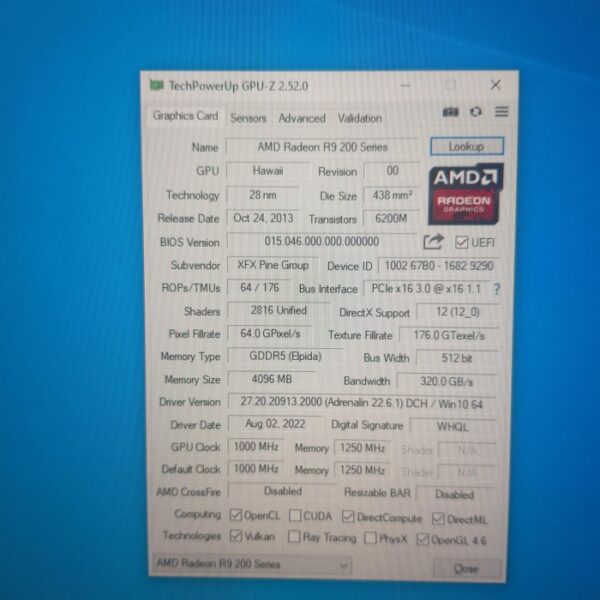Click the Shaders field 2816 Unified

(279, 310)
